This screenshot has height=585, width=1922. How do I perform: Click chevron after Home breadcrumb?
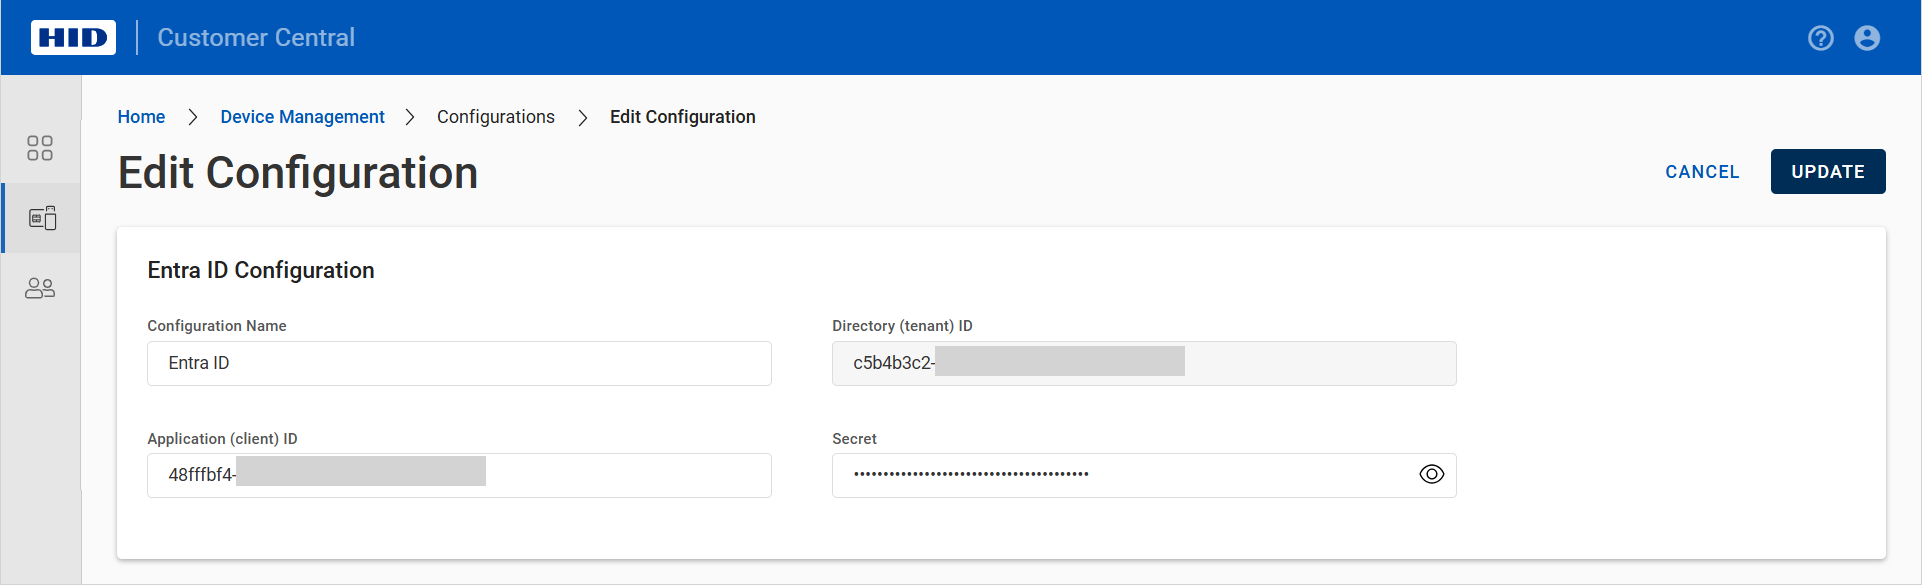tap(193, 118)
